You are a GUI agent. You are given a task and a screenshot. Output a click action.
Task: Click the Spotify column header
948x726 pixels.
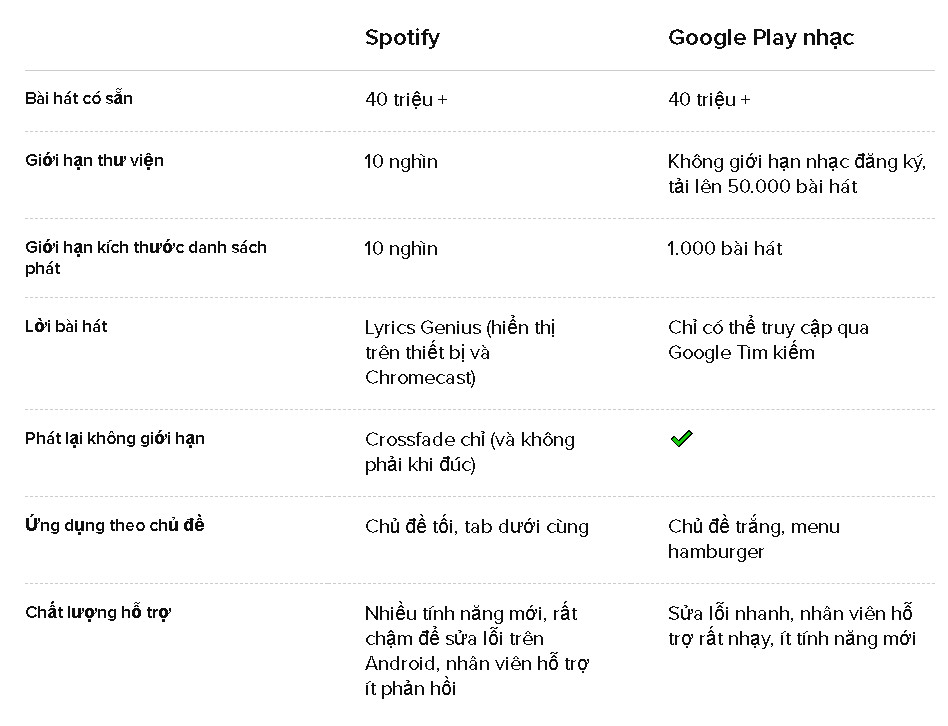coord(402,38)
